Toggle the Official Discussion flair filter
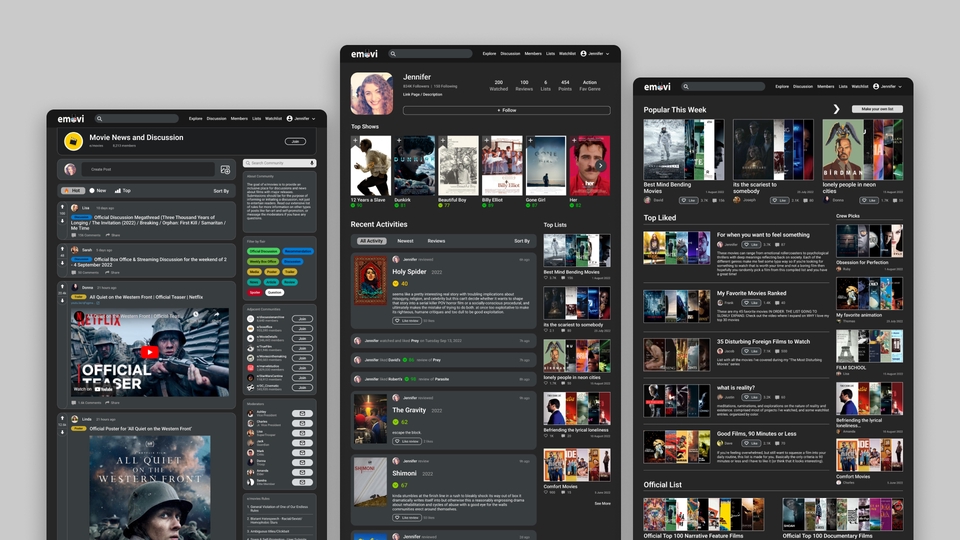The height and width of the screenshot is (540, 960). (x=263, y=251)
